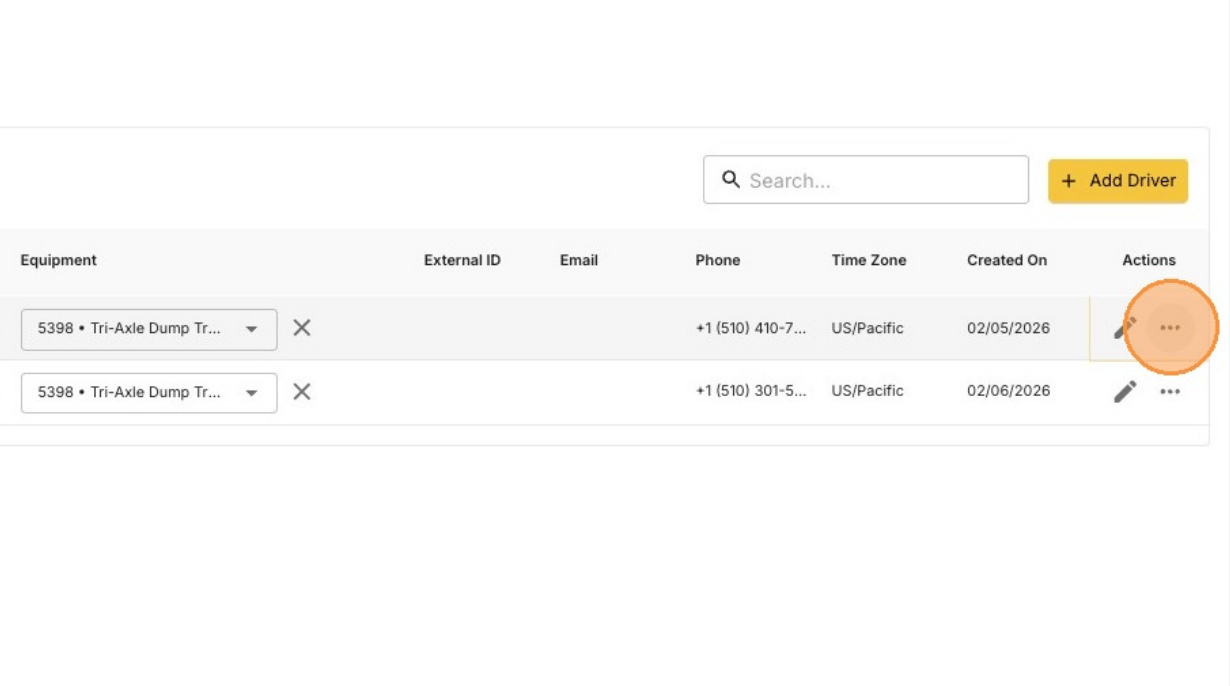
Task: Open more options menu in 02/05/2026 row
Action: [x=1170, y=328]
